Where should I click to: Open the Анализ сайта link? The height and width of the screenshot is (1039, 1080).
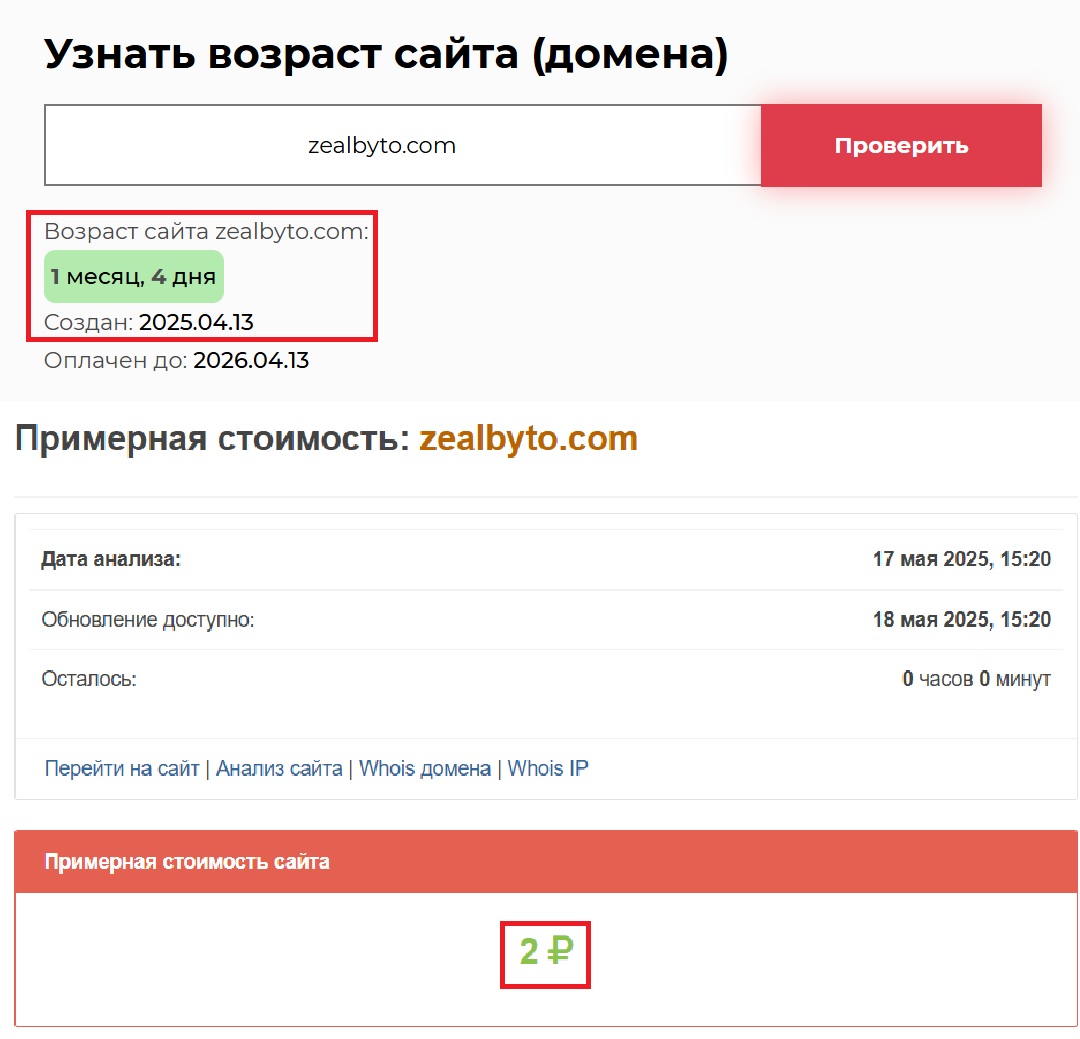(279, 769)
